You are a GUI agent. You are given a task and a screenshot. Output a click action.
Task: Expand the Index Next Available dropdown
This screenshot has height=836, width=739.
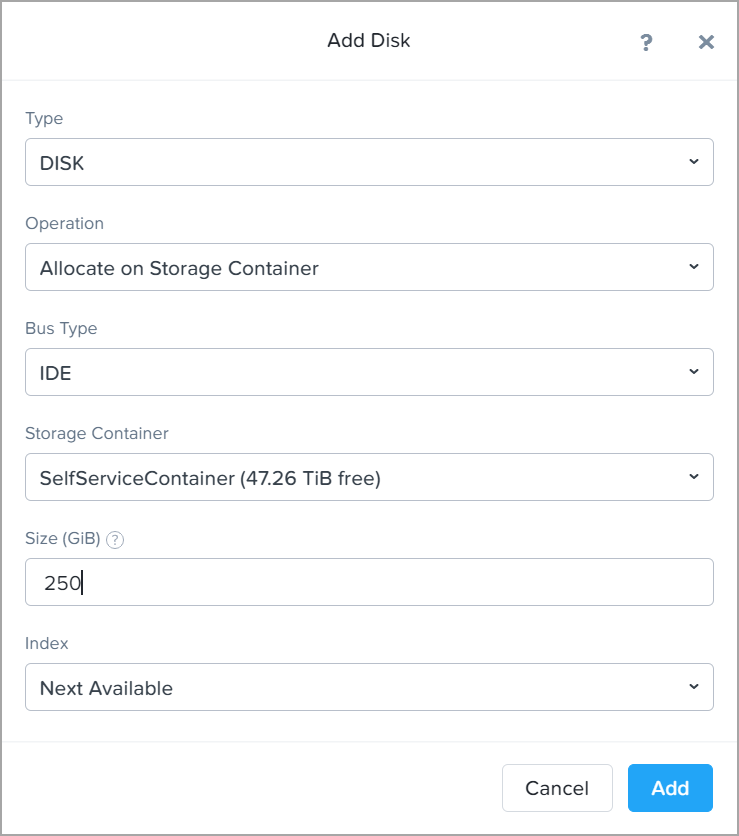(369, 687)
